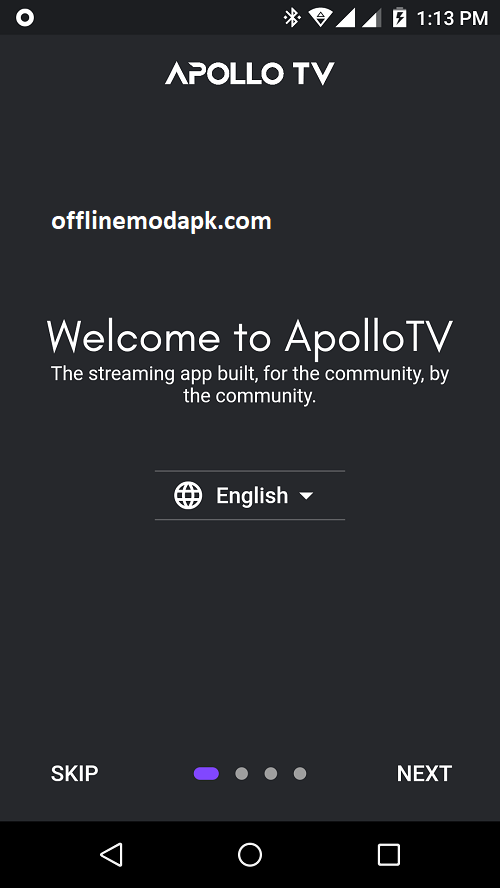Tap the Apollo TV logo
Screen dimensions: 500x888
tap(250, 74)
